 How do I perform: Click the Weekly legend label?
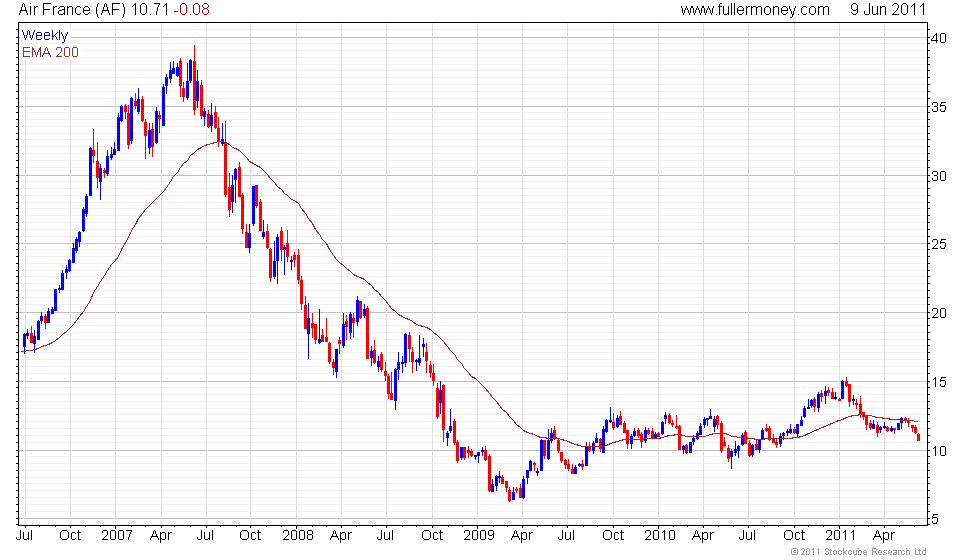(x=45, y=36)
